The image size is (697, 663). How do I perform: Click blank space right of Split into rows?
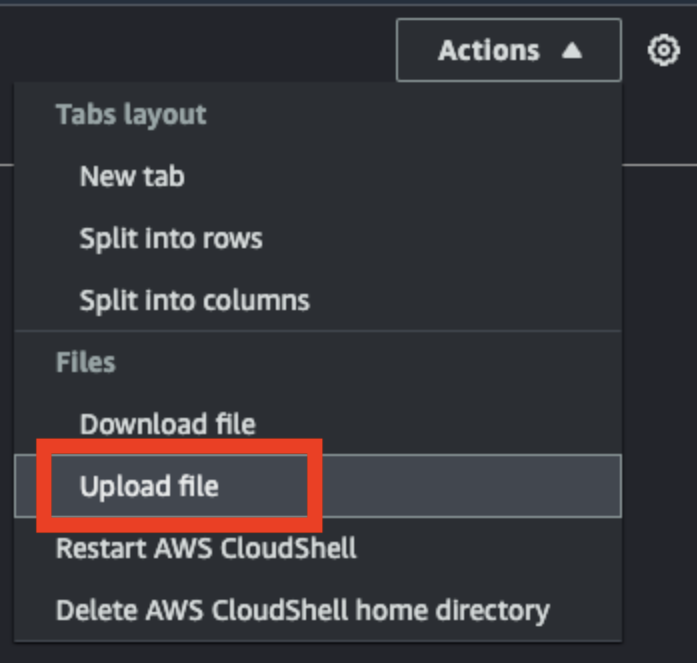(440, 239)
